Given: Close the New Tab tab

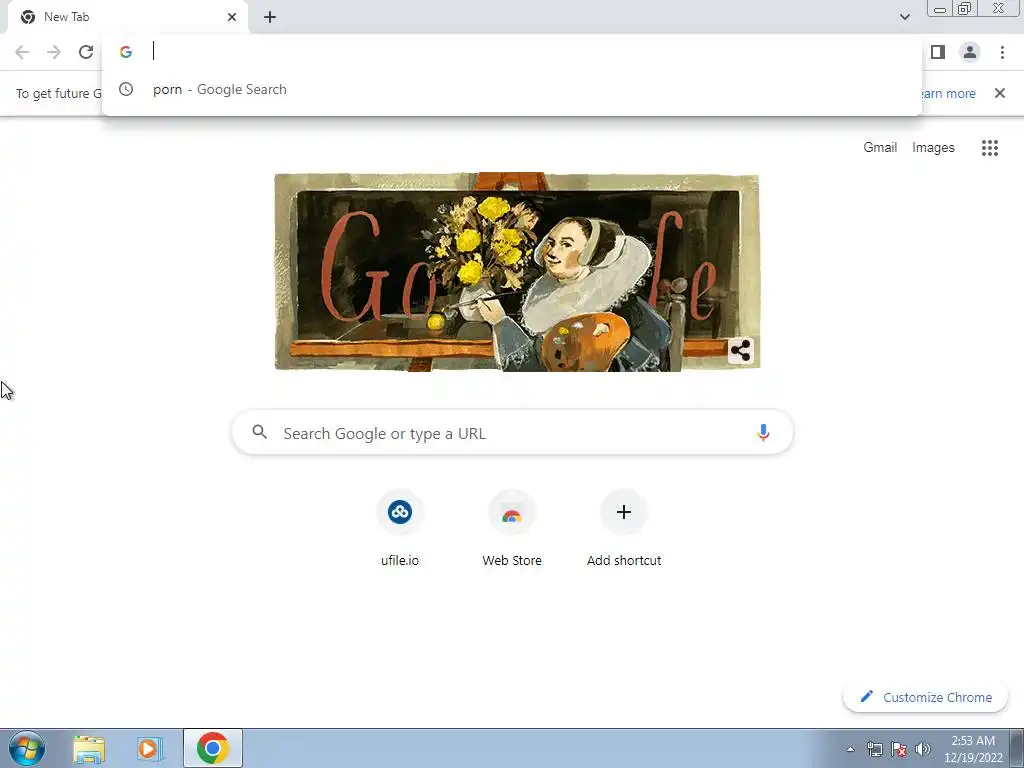Looking at the screenshot, I should (x=232, y=17).
